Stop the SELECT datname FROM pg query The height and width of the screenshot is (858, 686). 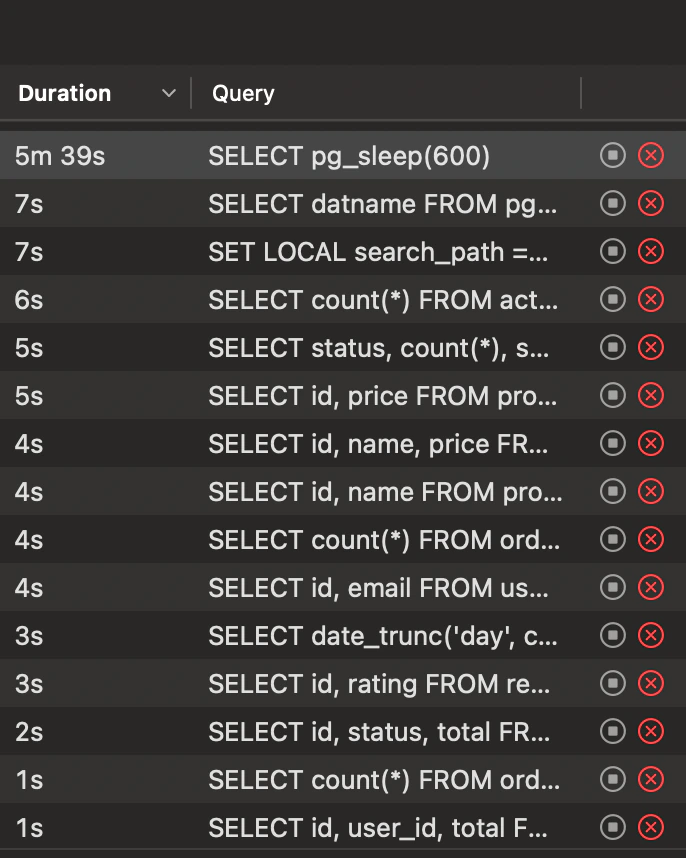pyautogui.click(x=613, y=204)
